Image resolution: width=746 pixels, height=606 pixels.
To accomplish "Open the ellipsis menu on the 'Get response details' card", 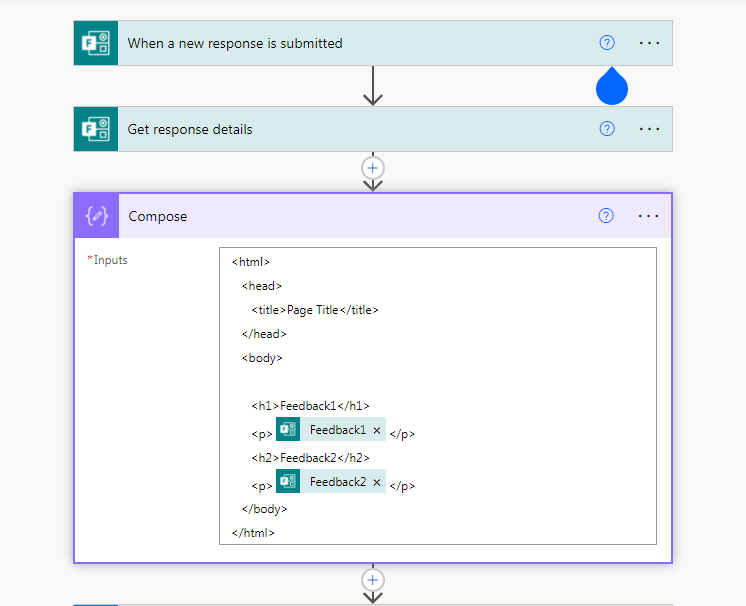I will pos(649,129).
